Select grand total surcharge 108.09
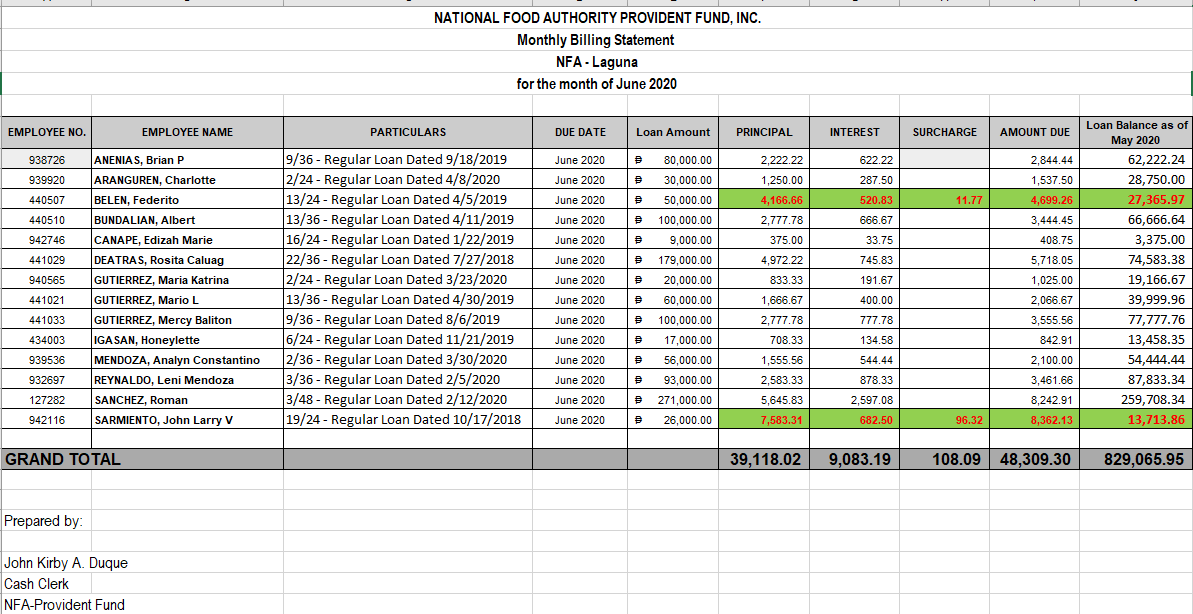The image size is (1193, 614). click(x=944, y=459)
